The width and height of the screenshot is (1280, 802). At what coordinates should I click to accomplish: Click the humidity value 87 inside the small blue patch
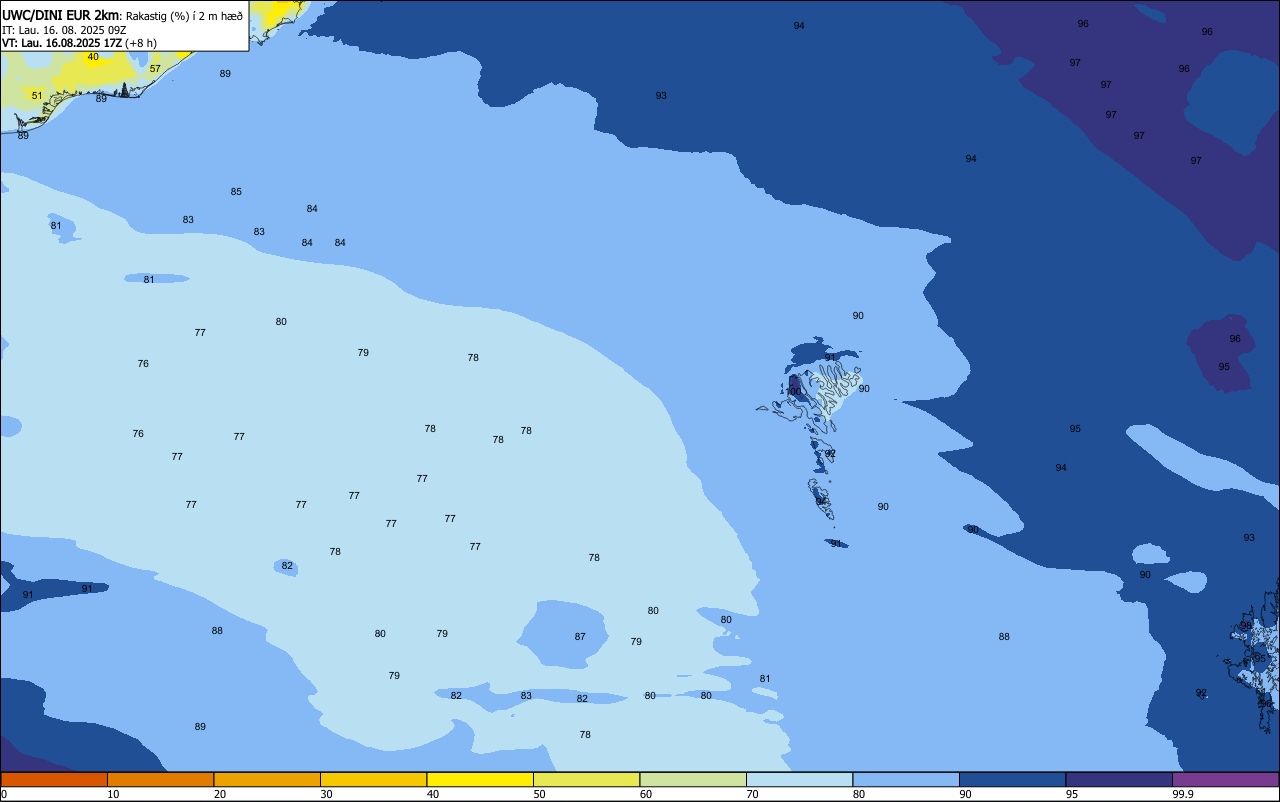[580, 637]
